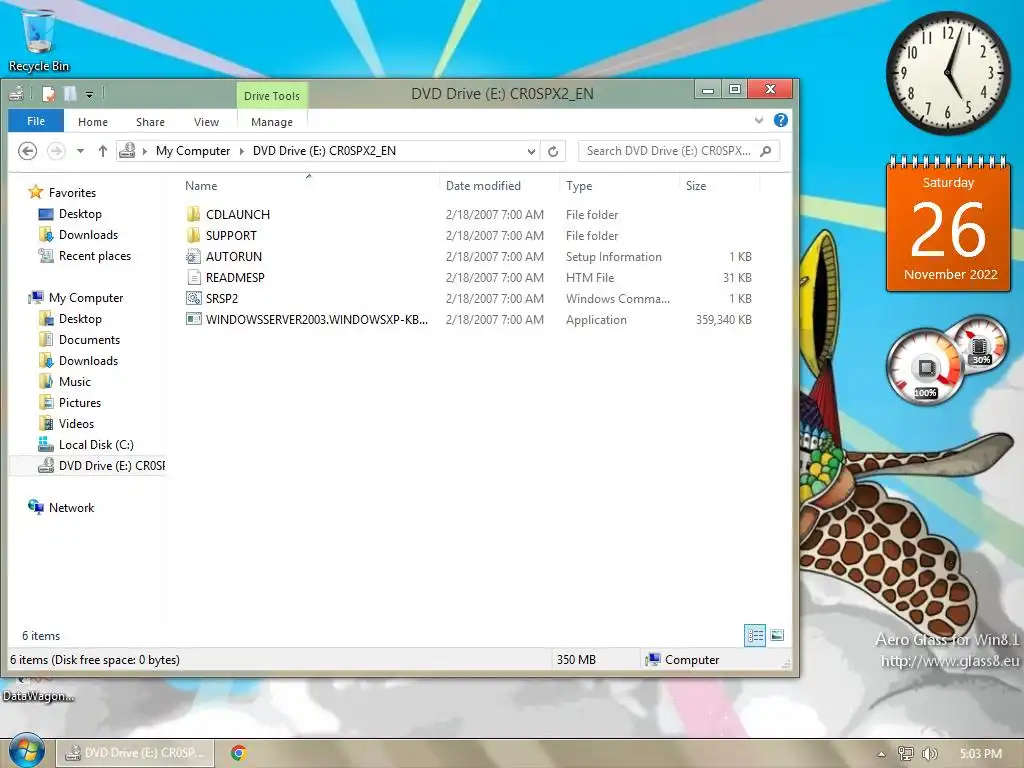
Task: Switch to Large icons view button
Action: 777,635
